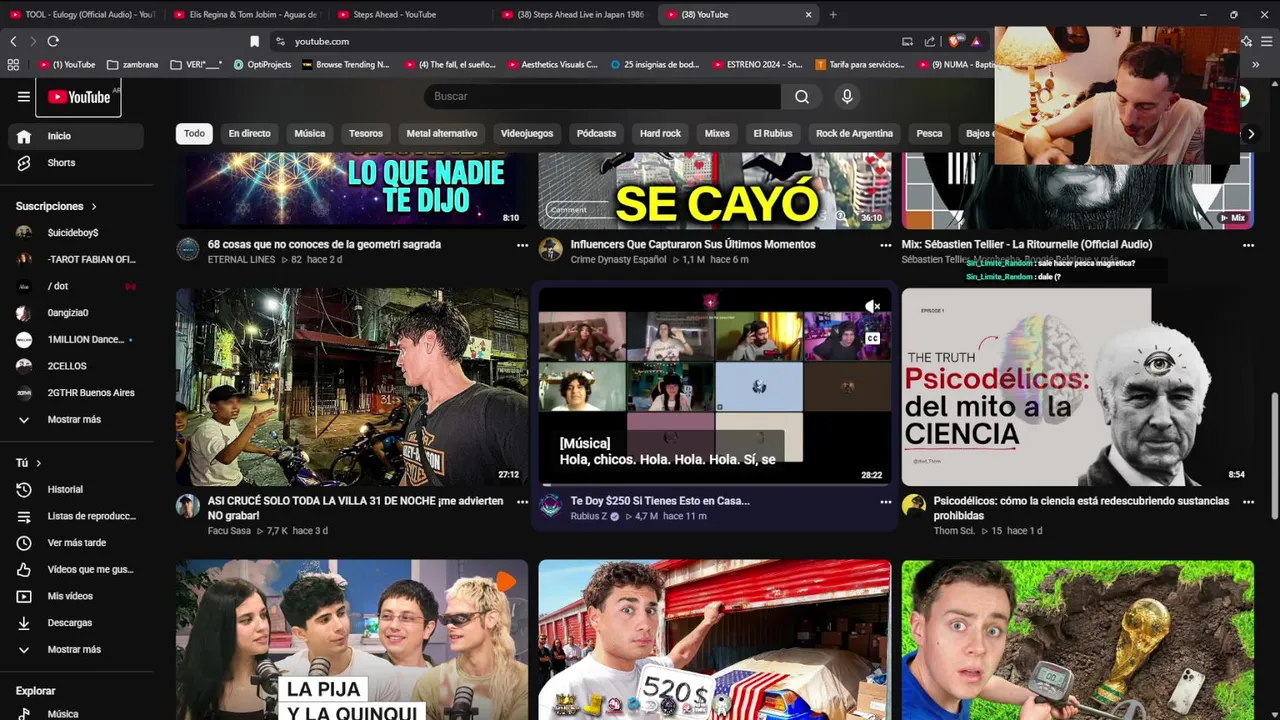
Task: Open Thom Sci. channel avatar
Action: 914,505
